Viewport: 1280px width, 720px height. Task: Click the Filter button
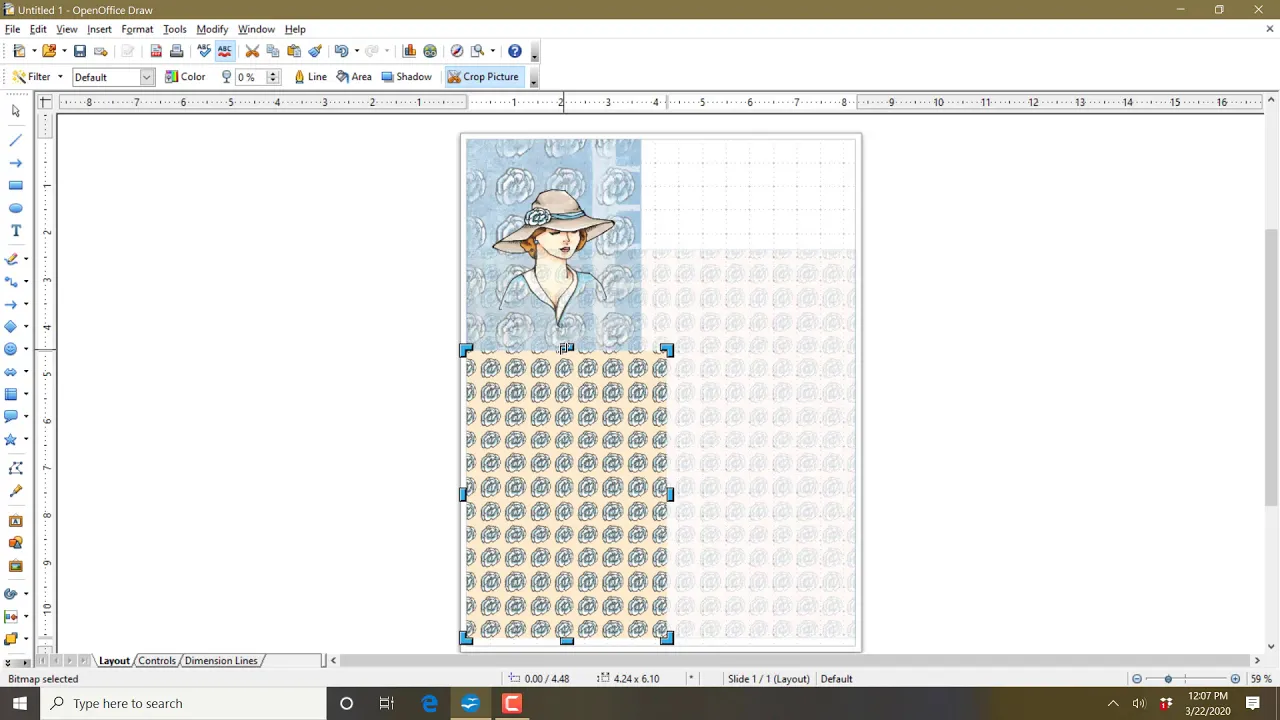[32, 77]
